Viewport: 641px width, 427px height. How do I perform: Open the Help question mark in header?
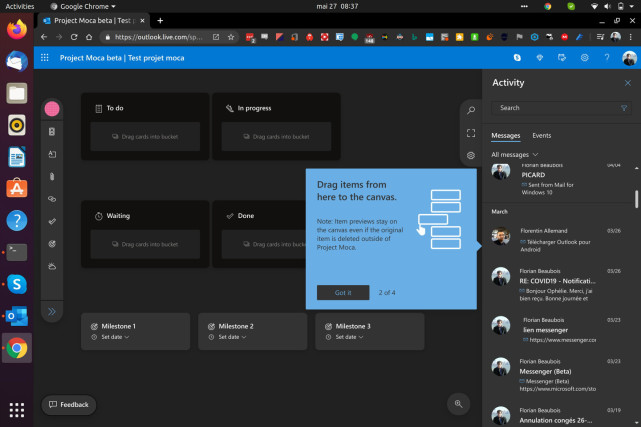(x=607, y=58)
